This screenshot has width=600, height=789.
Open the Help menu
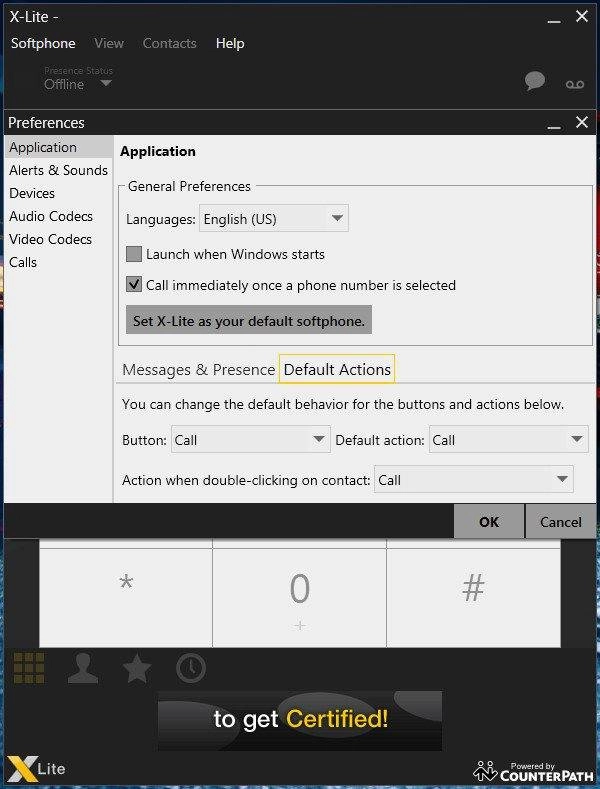tap(230, 43)
